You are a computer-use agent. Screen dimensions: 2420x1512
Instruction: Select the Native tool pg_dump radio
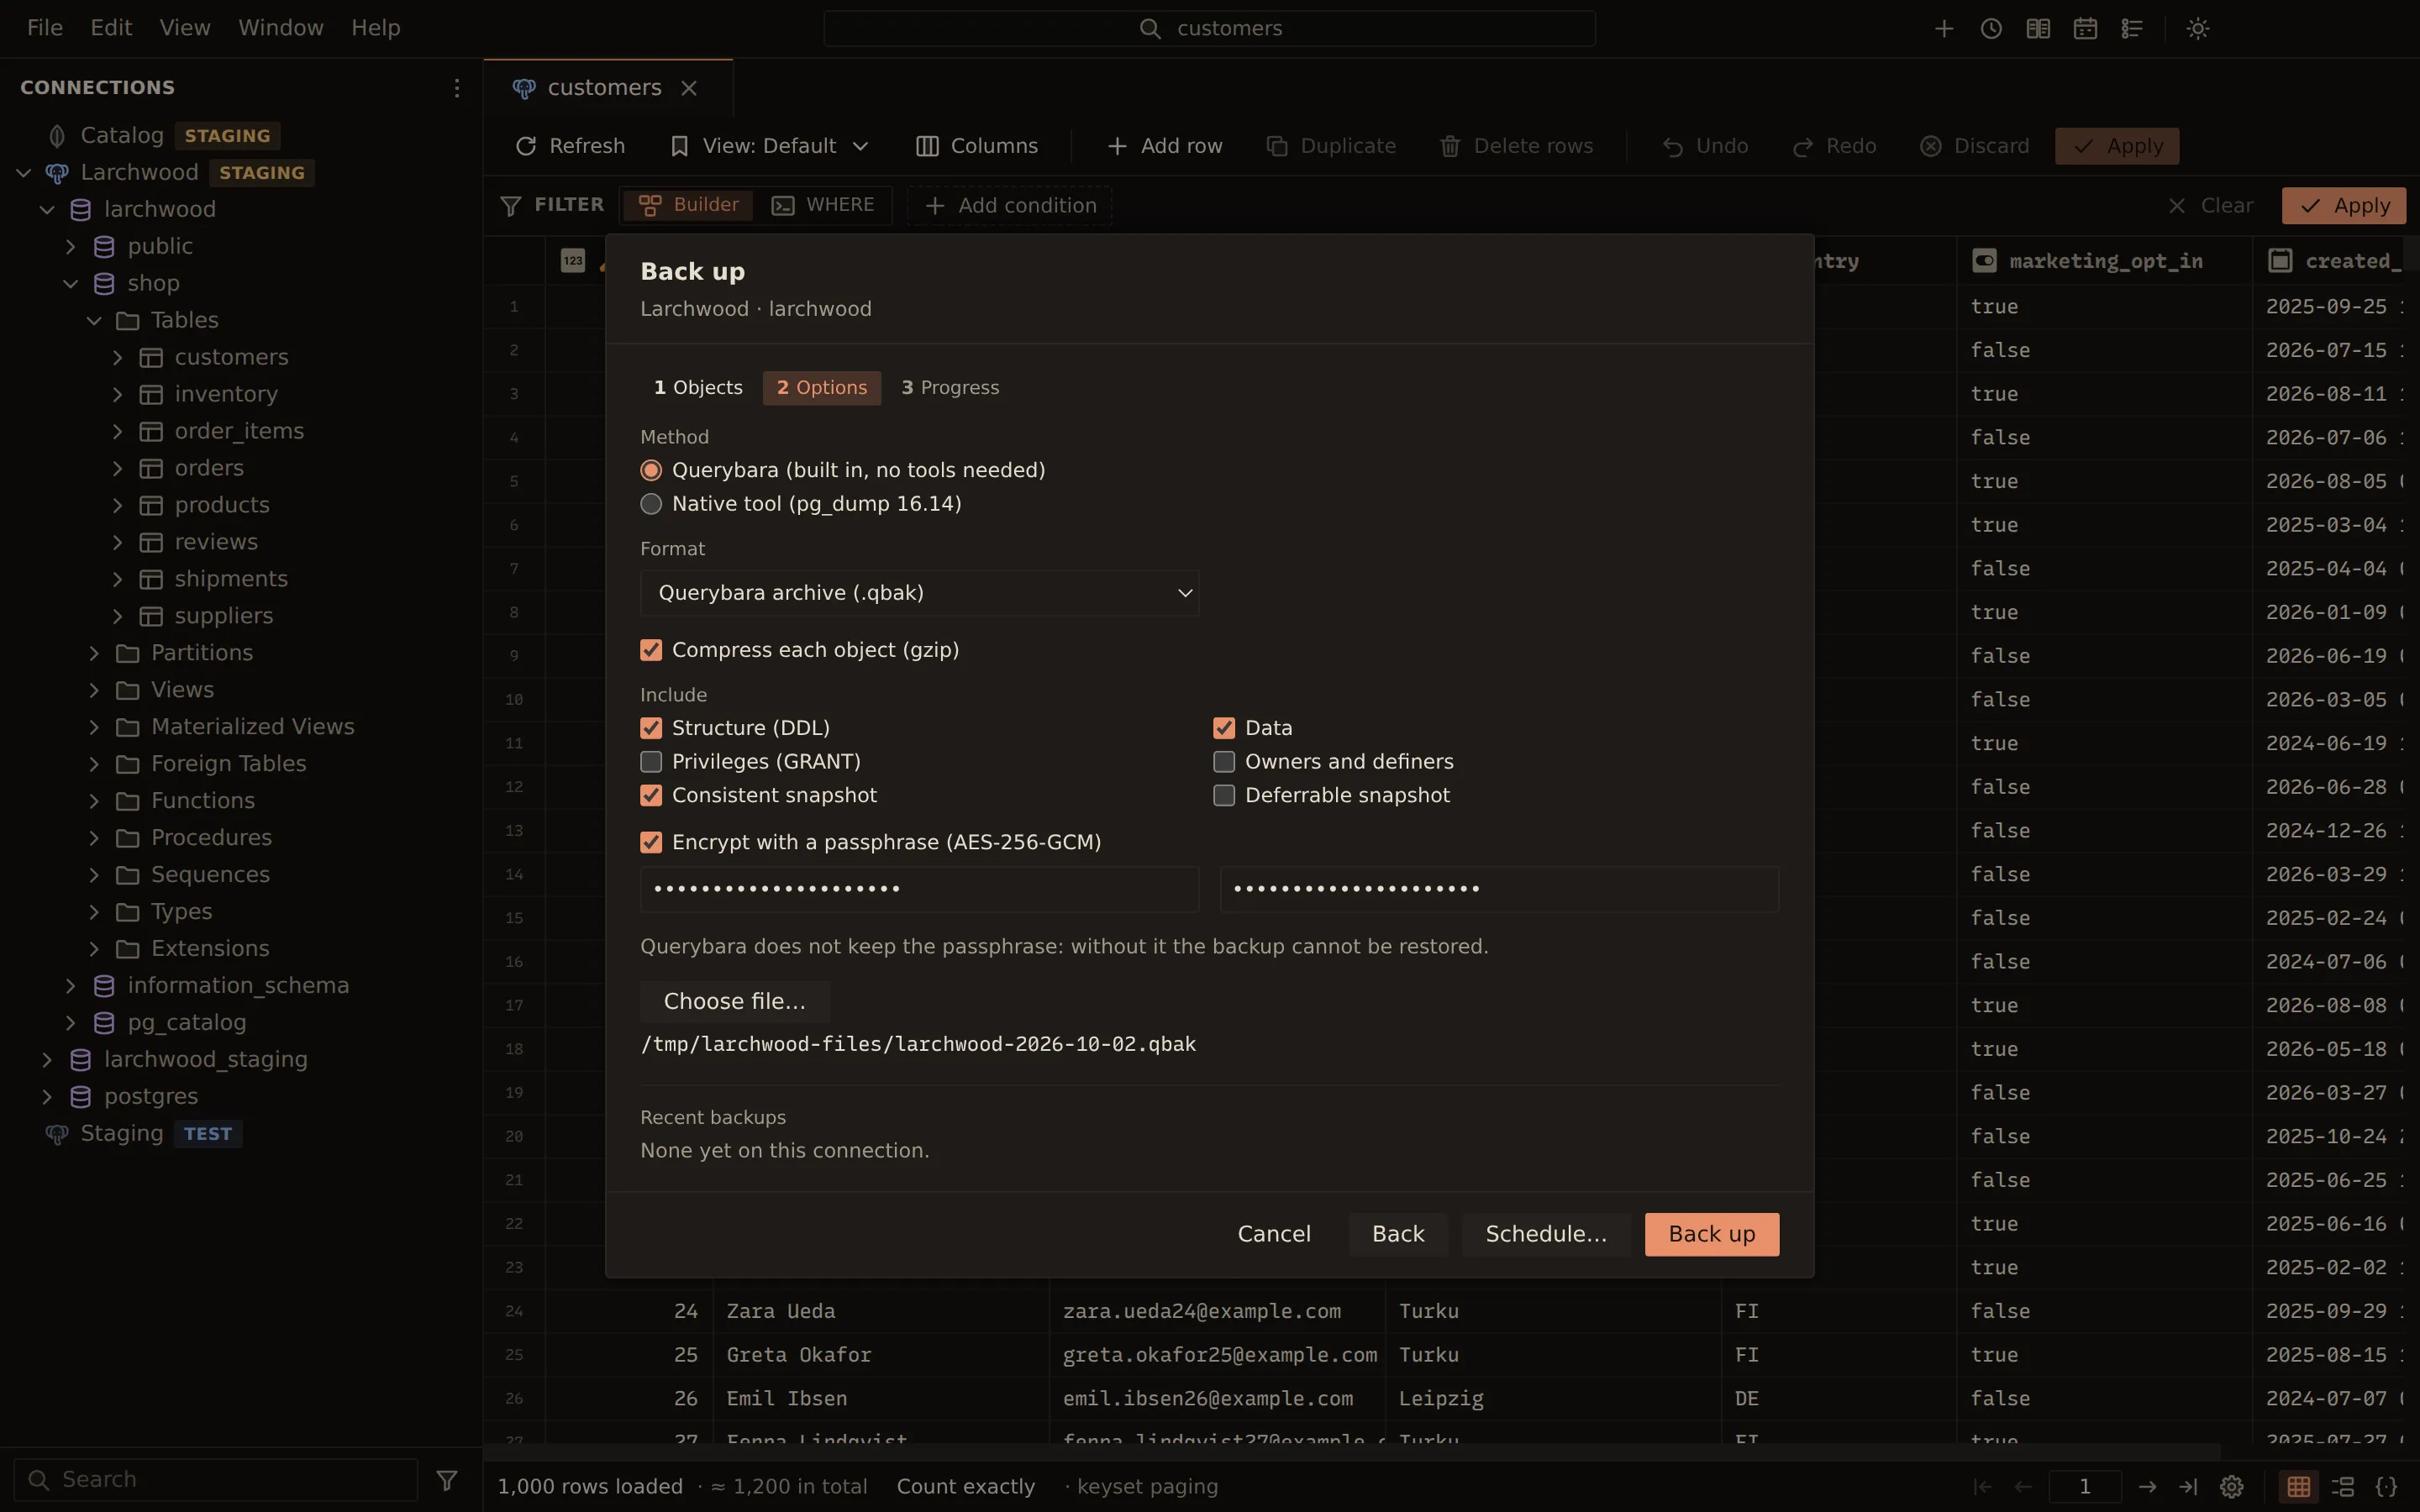click(x=651, y=504)
